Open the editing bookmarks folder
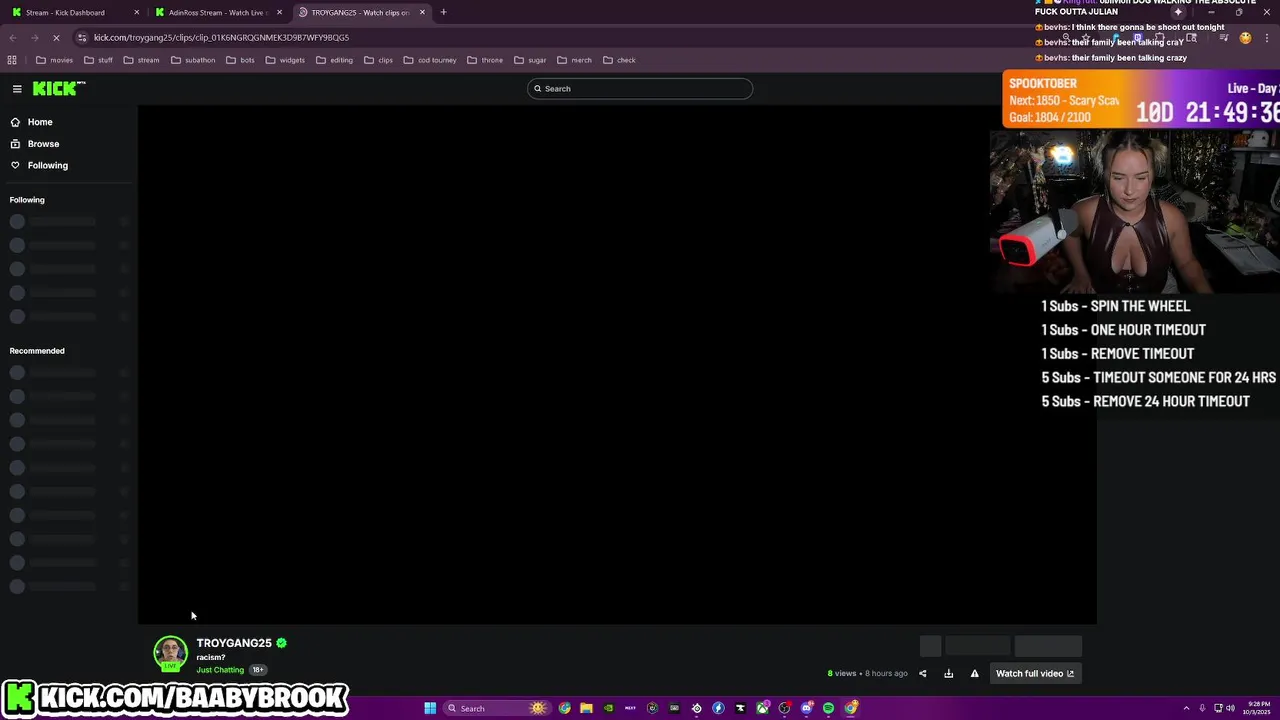Image resolution: width=1280 pixels, height=720 pixels. click(334, 60)
